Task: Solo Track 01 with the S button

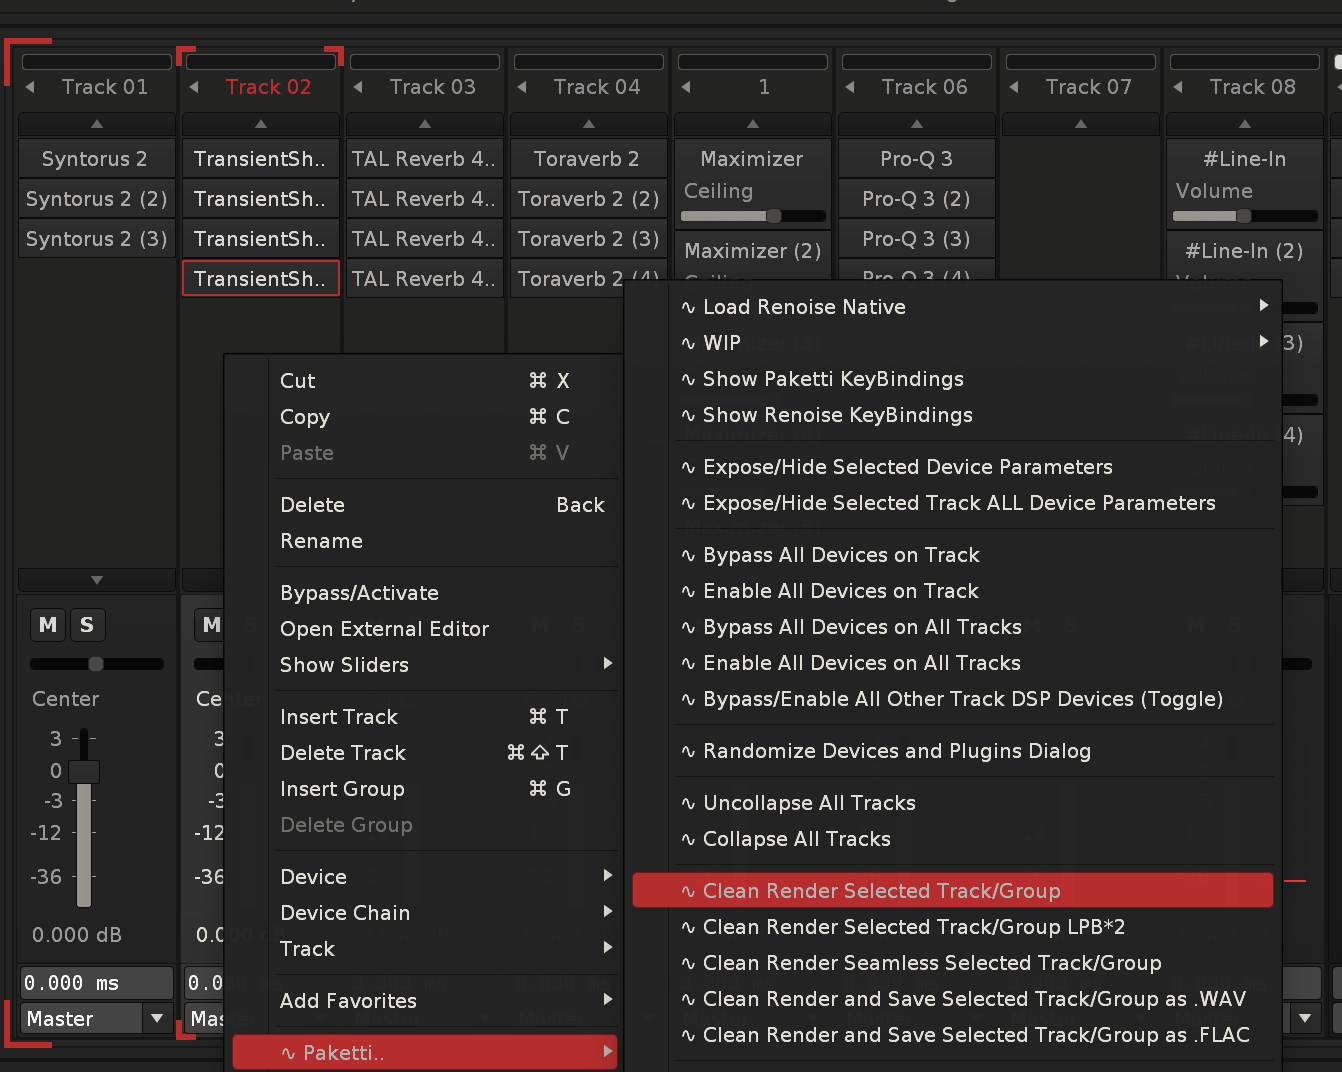Action: pyautogui.click(x=87, y=625)
